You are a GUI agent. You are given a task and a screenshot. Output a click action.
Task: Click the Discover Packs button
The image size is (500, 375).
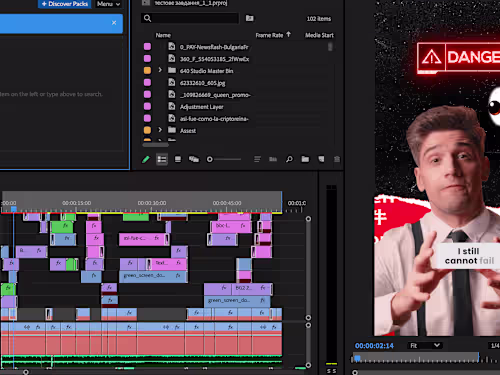tap(65, 4)
